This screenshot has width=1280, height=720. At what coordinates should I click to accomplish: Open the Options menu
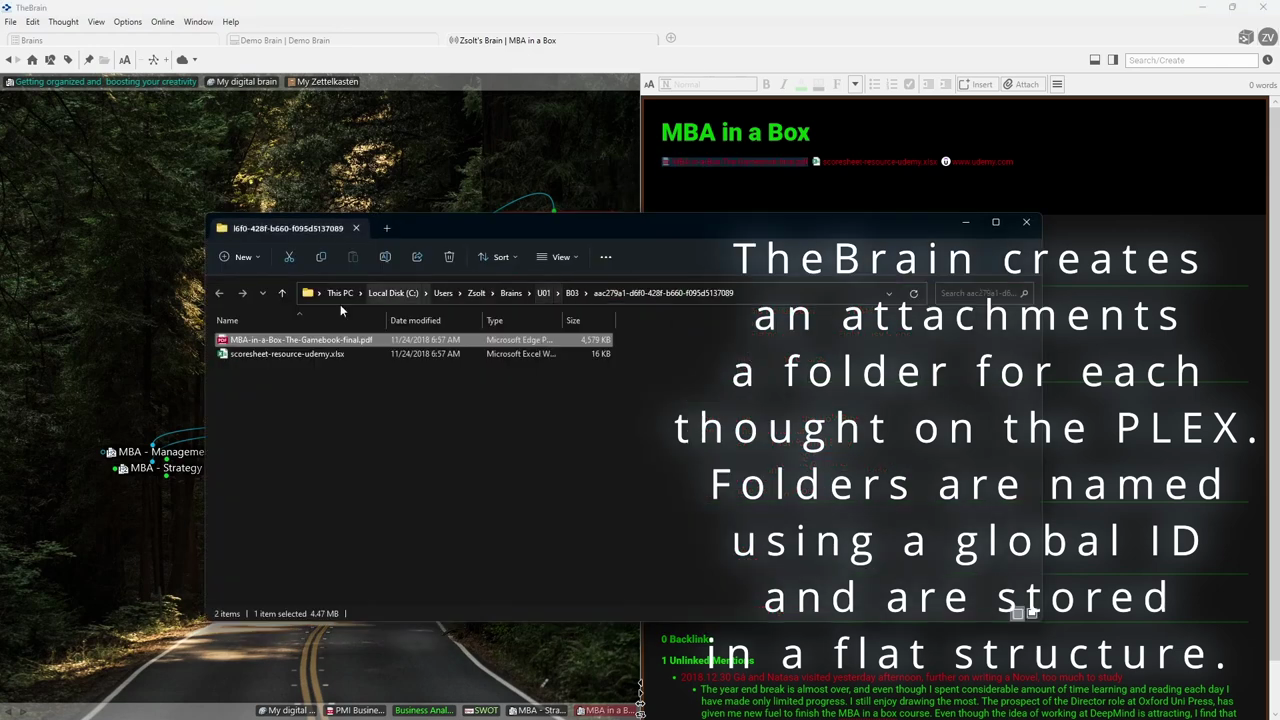click(127, 22)
